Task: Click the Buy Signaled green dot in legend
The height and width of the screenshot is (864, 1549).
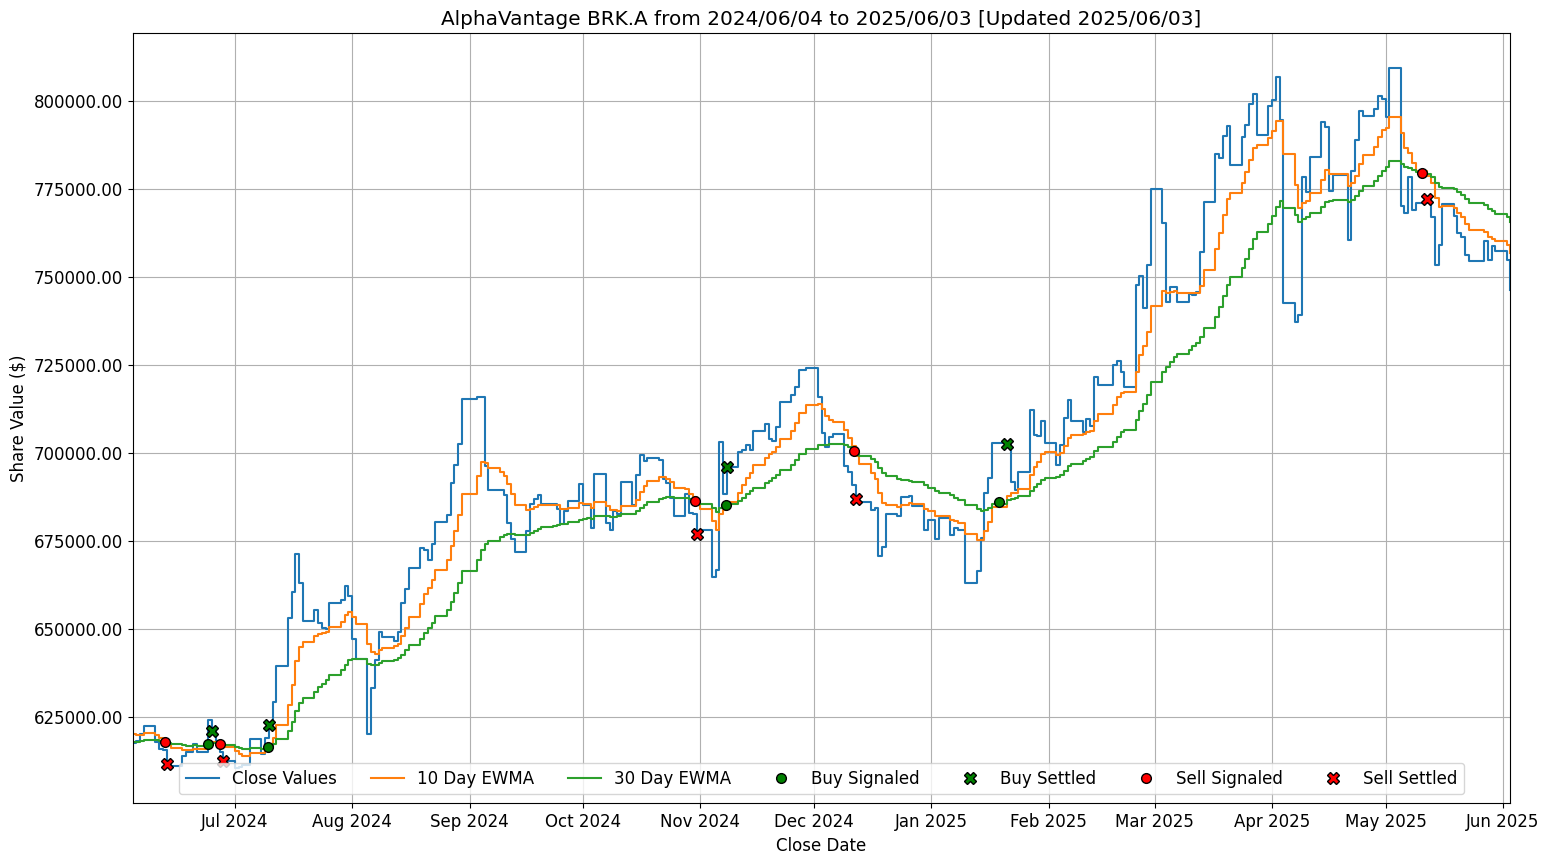Action: 781,778
